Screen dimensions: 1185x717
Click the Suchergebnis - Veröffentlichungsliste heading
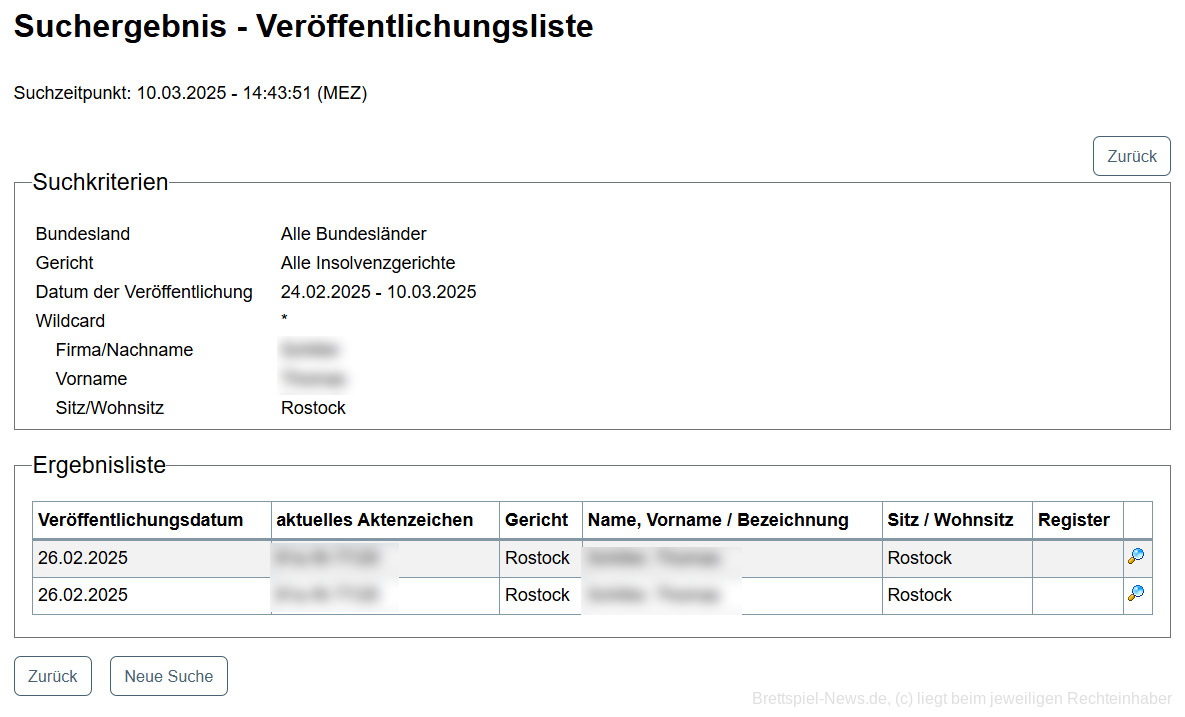[303, 27]
